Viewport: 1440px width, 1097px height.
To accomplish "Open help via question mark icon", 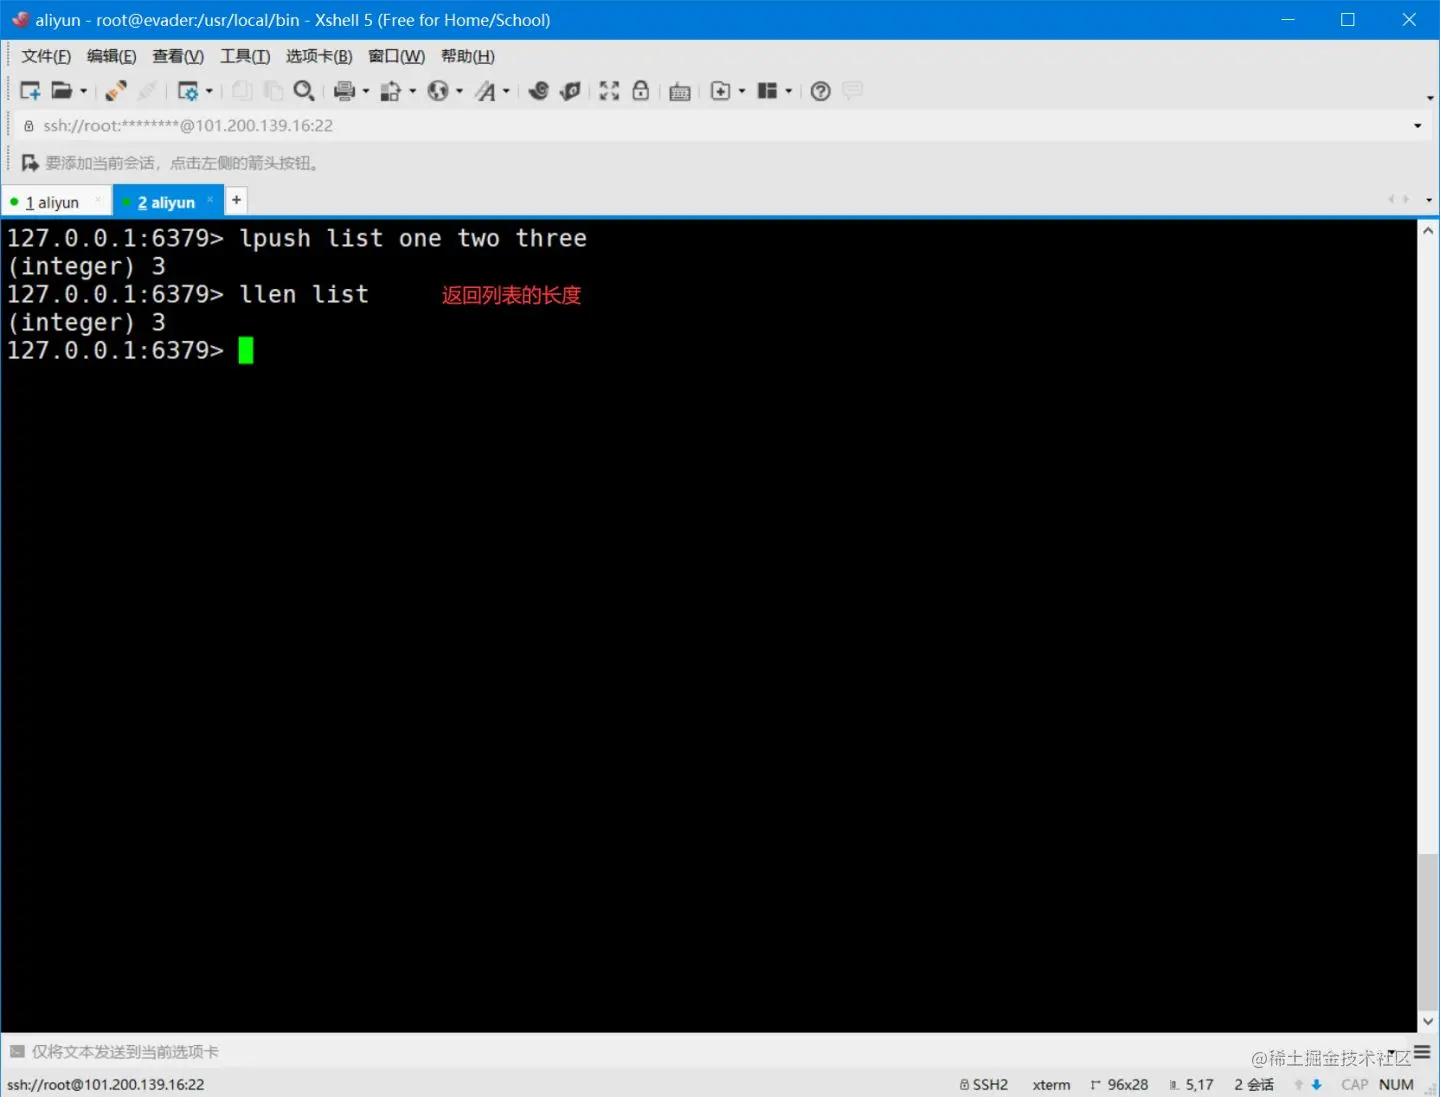I will (821, 91).
